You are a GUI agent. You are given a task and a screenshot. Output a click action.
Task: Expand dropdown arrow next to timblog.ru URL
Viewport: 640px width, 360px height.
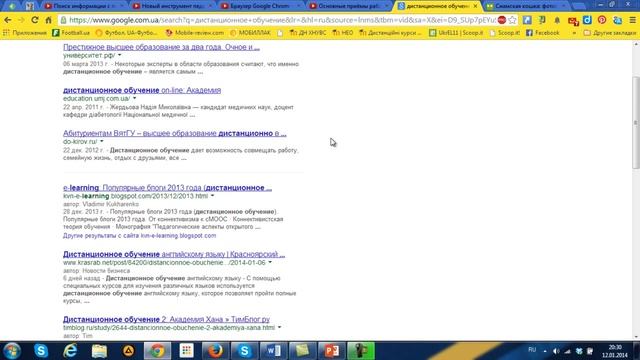click(279, 327)
